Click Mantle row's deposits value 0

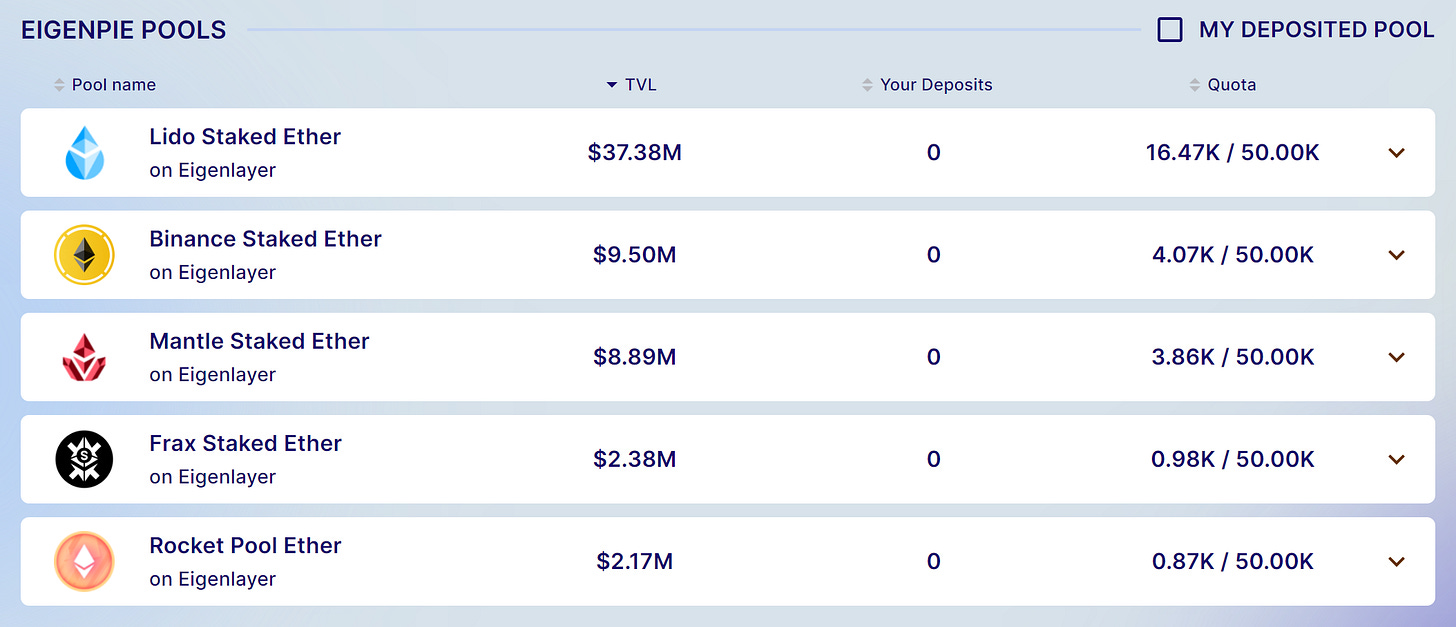click(x=933, y=357)
